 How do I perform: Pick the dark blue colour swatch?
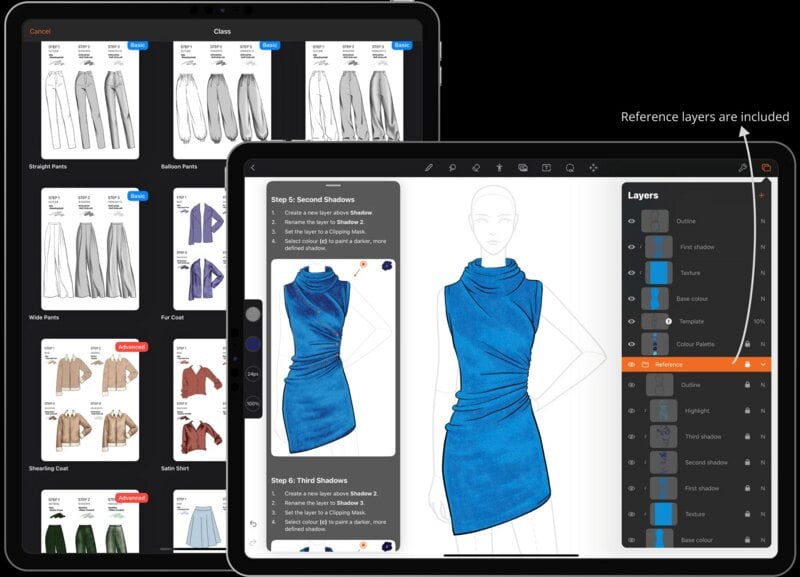(253, 343)
